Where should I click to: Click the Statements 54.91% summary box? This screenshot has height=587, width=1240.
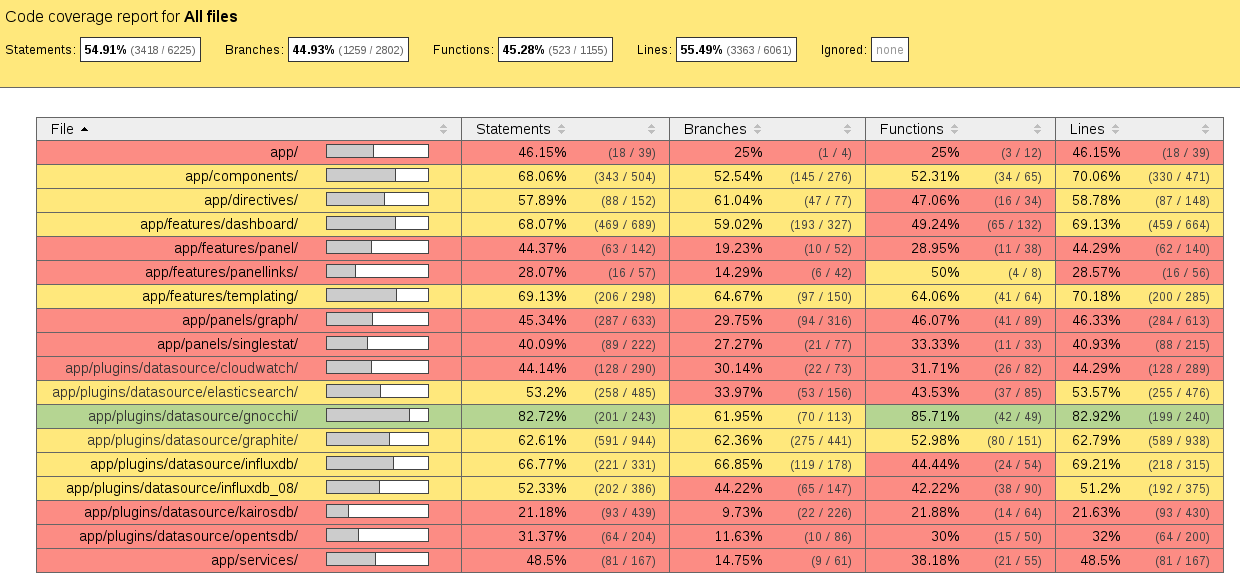140,50
